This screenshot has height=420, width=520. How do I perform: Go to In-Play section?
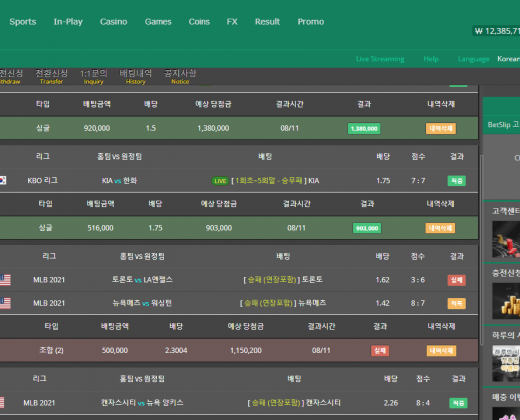[x=68, y=22]
